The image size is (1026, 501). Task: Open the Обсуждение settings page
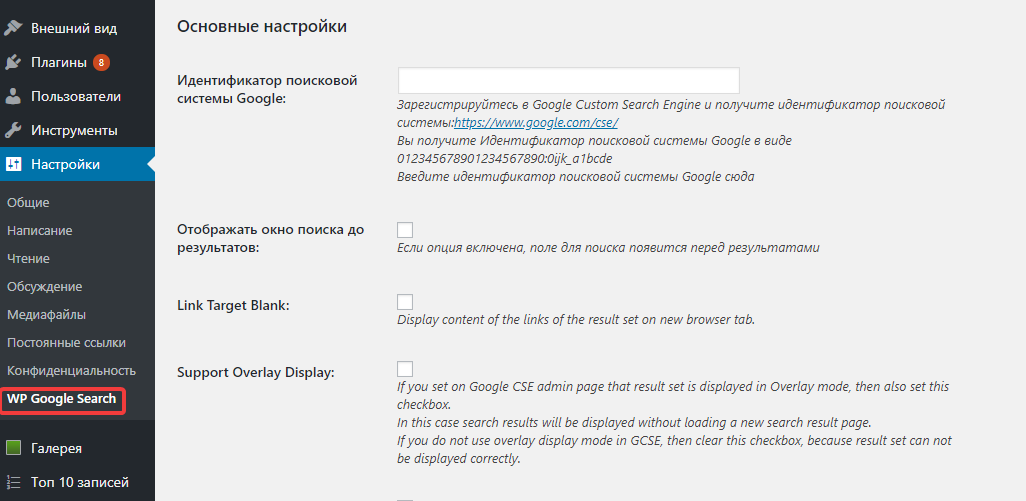44,286
